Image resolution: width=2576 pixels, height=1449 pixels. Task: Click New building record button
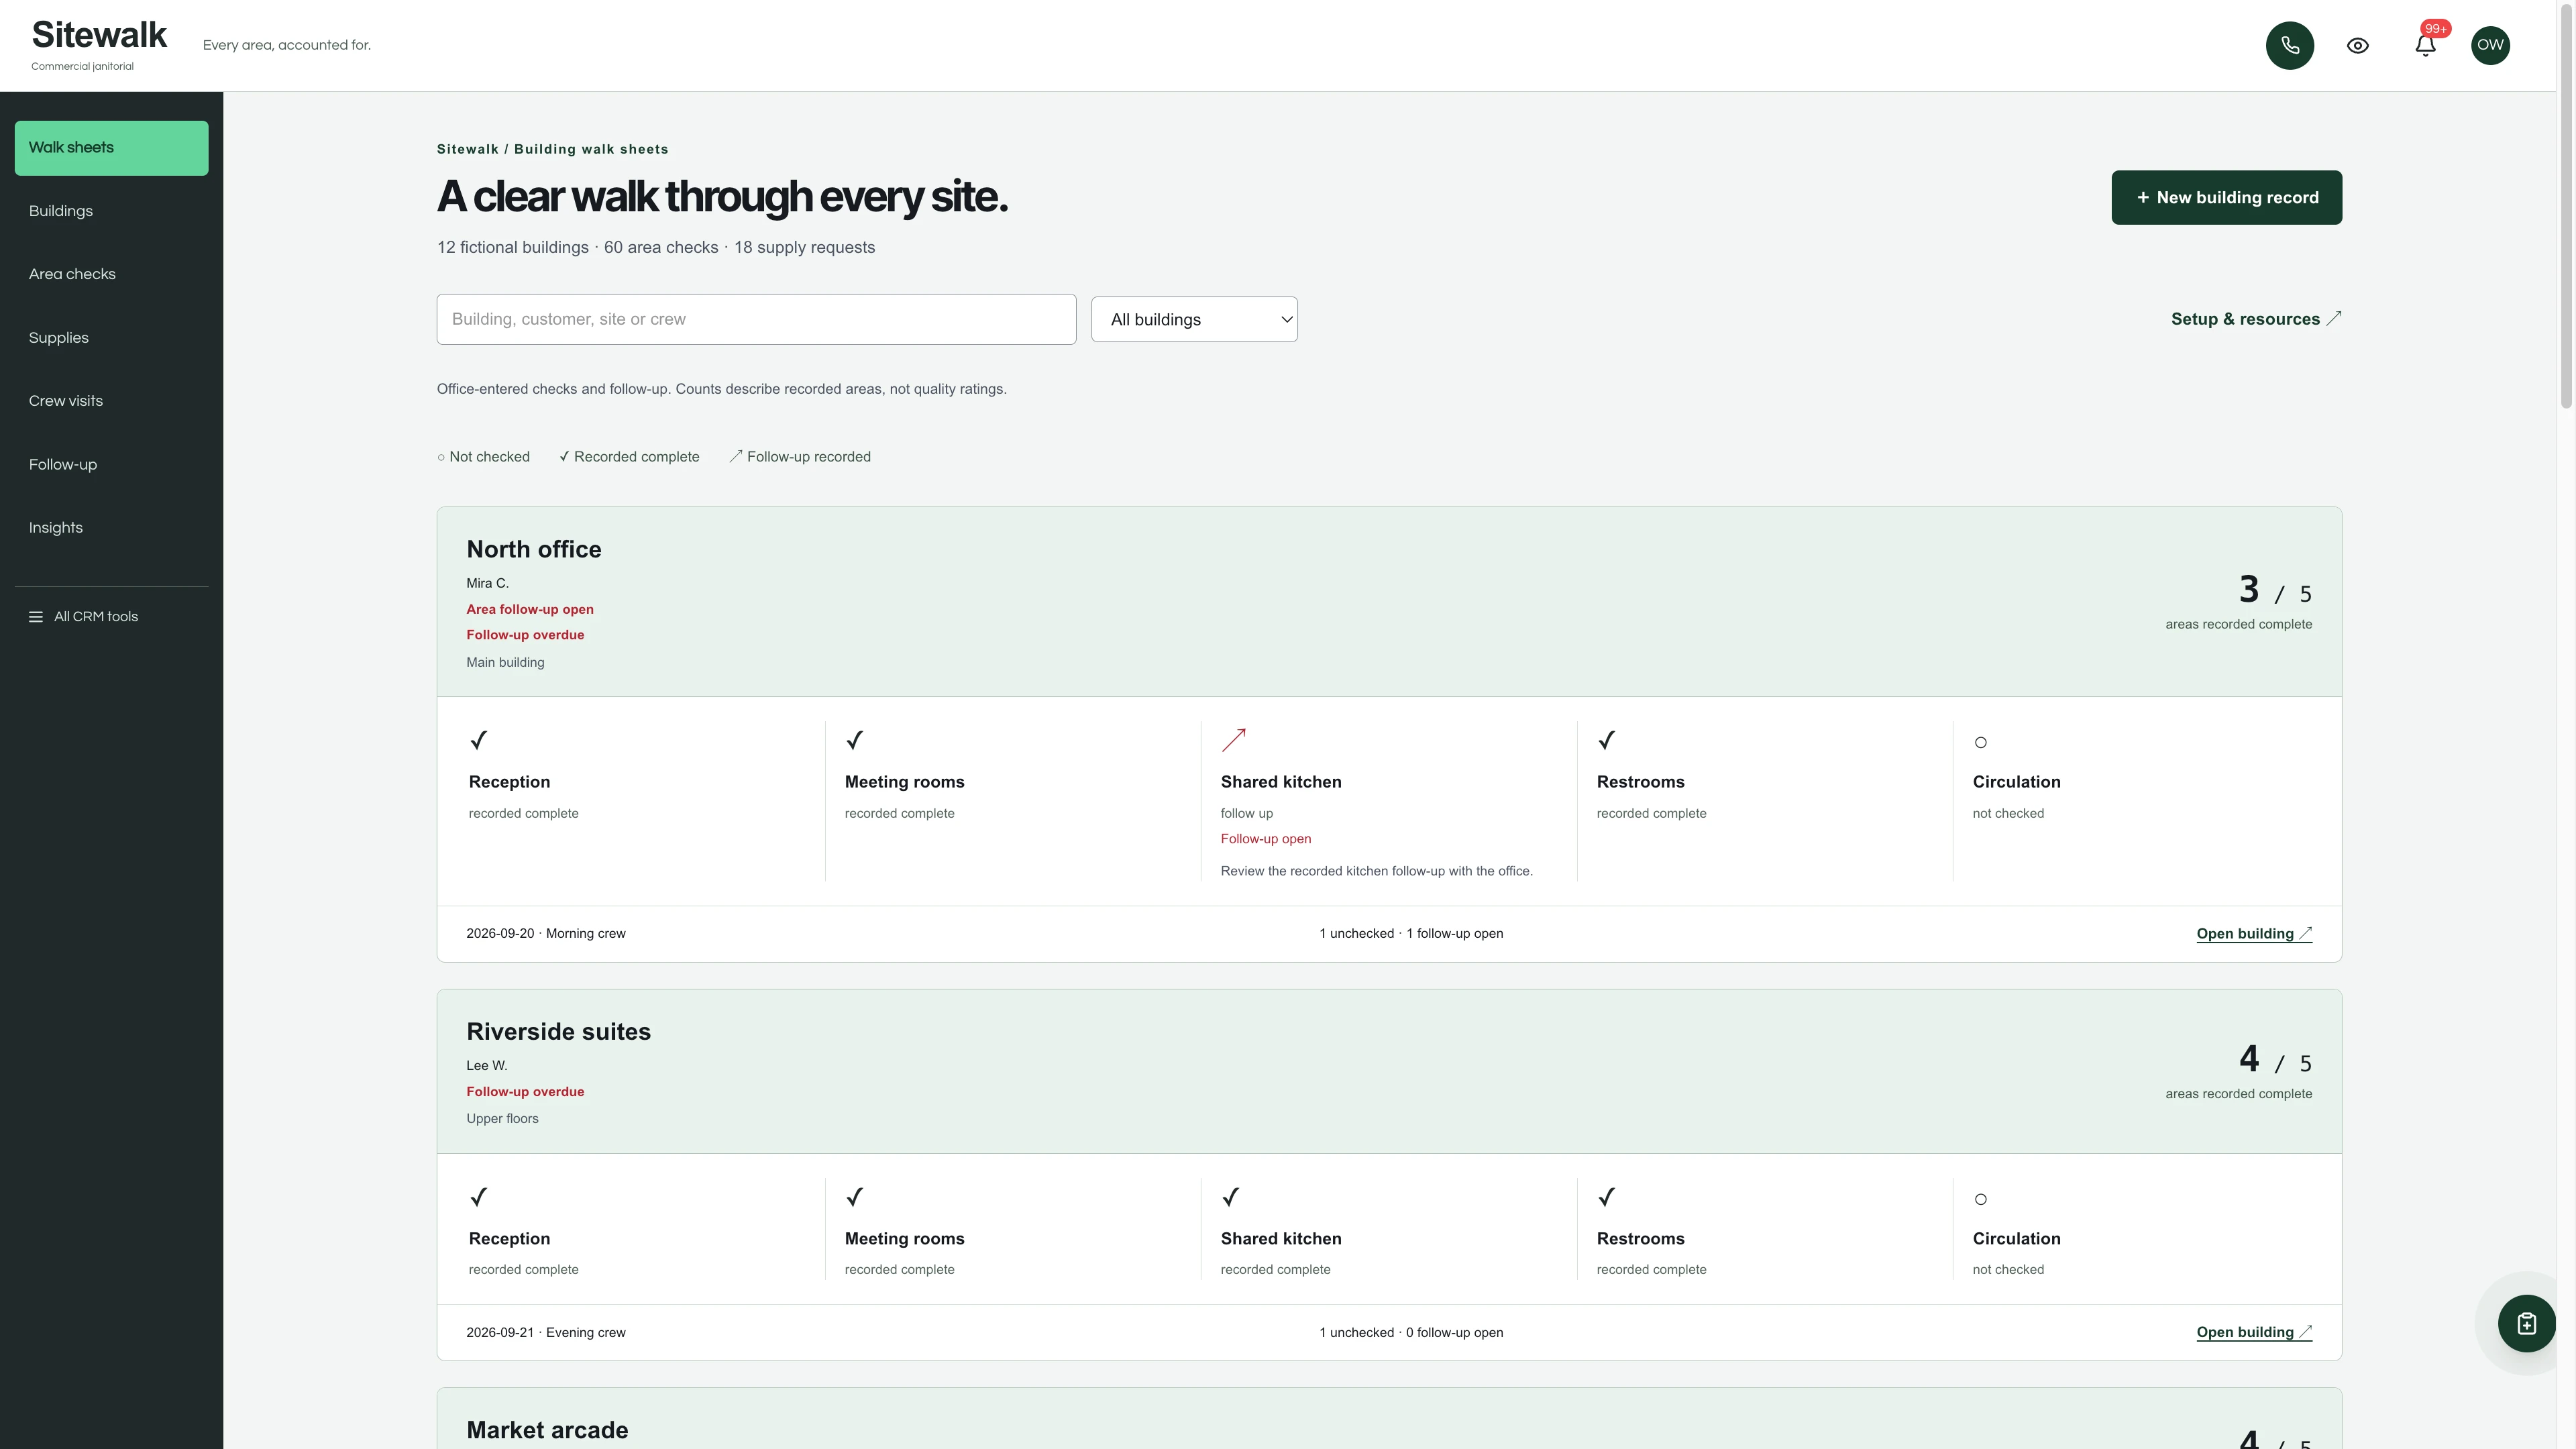pos(2226,198)
